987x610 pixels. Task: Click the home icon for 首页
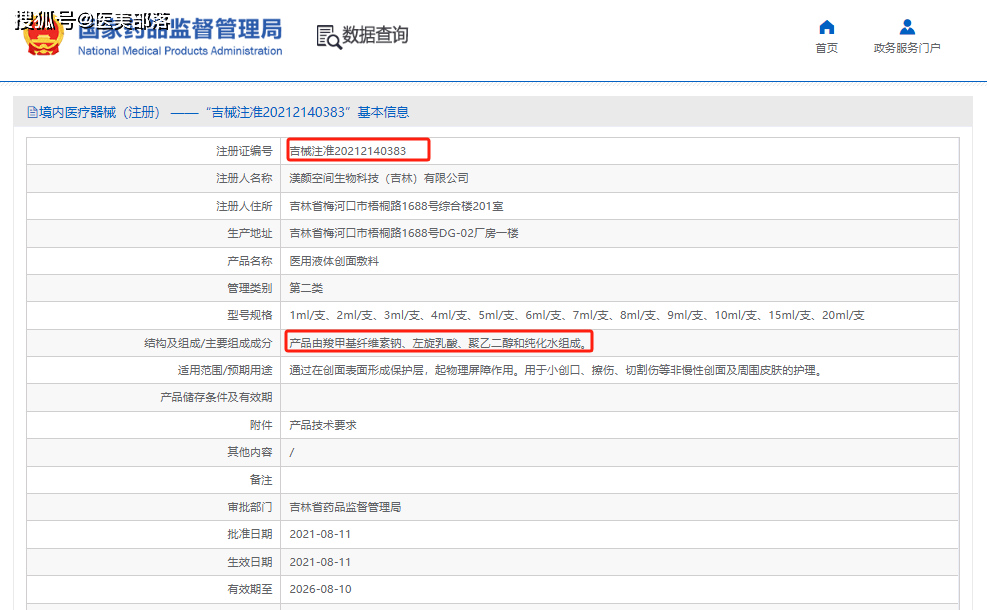click(826, 27)
